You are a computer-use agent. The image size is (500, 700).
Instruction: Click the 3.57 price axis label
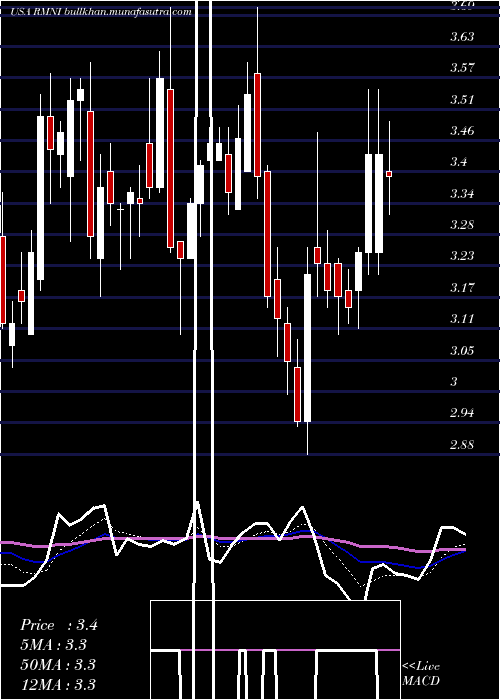(x=462, y=68)
